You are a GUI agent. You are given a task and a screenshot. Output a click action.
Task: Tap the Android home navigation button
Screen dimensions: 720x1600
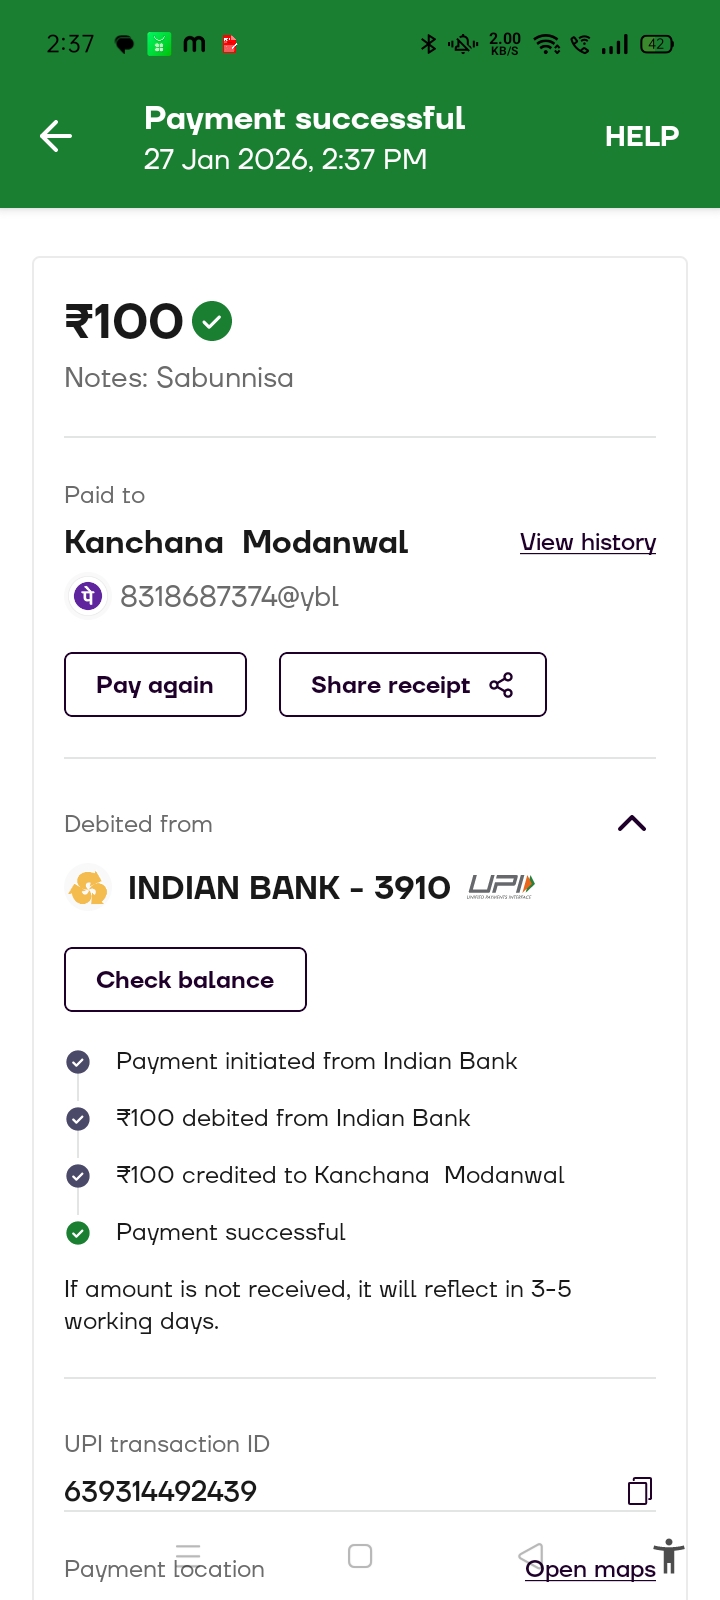pos(360,1556)
